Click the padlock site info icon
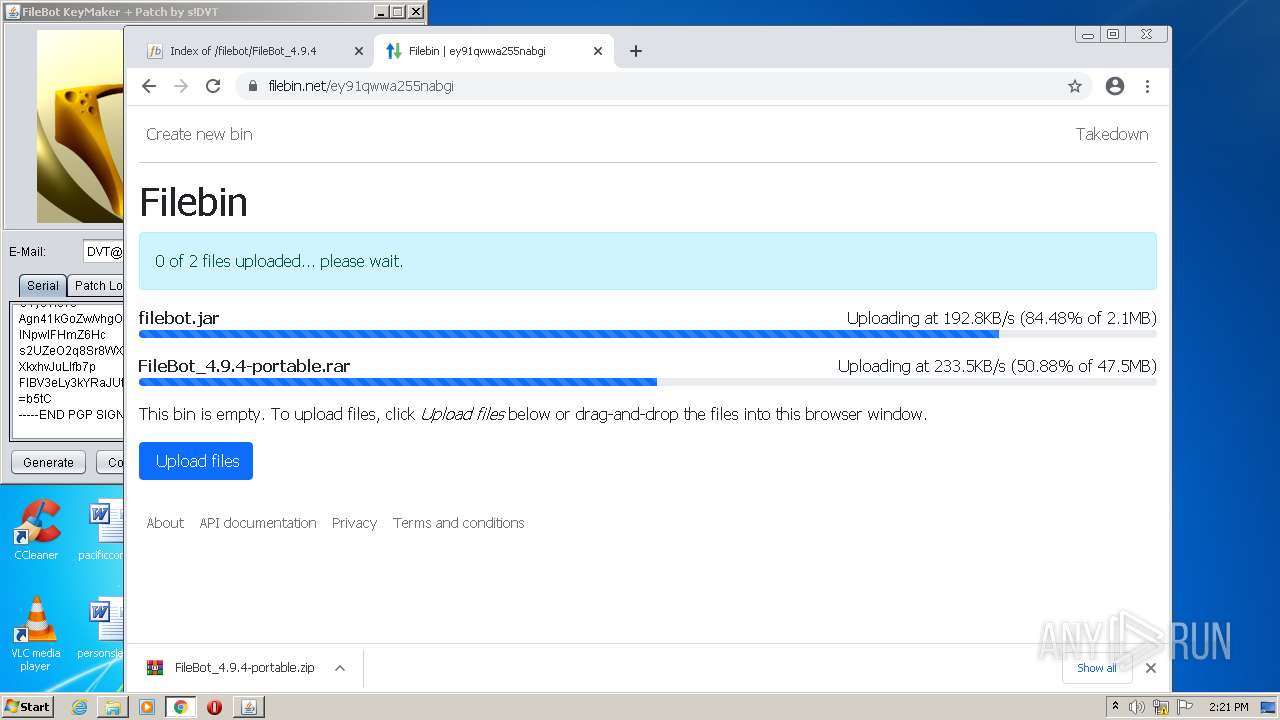1280x720 pixels. [x=253, y=86]
